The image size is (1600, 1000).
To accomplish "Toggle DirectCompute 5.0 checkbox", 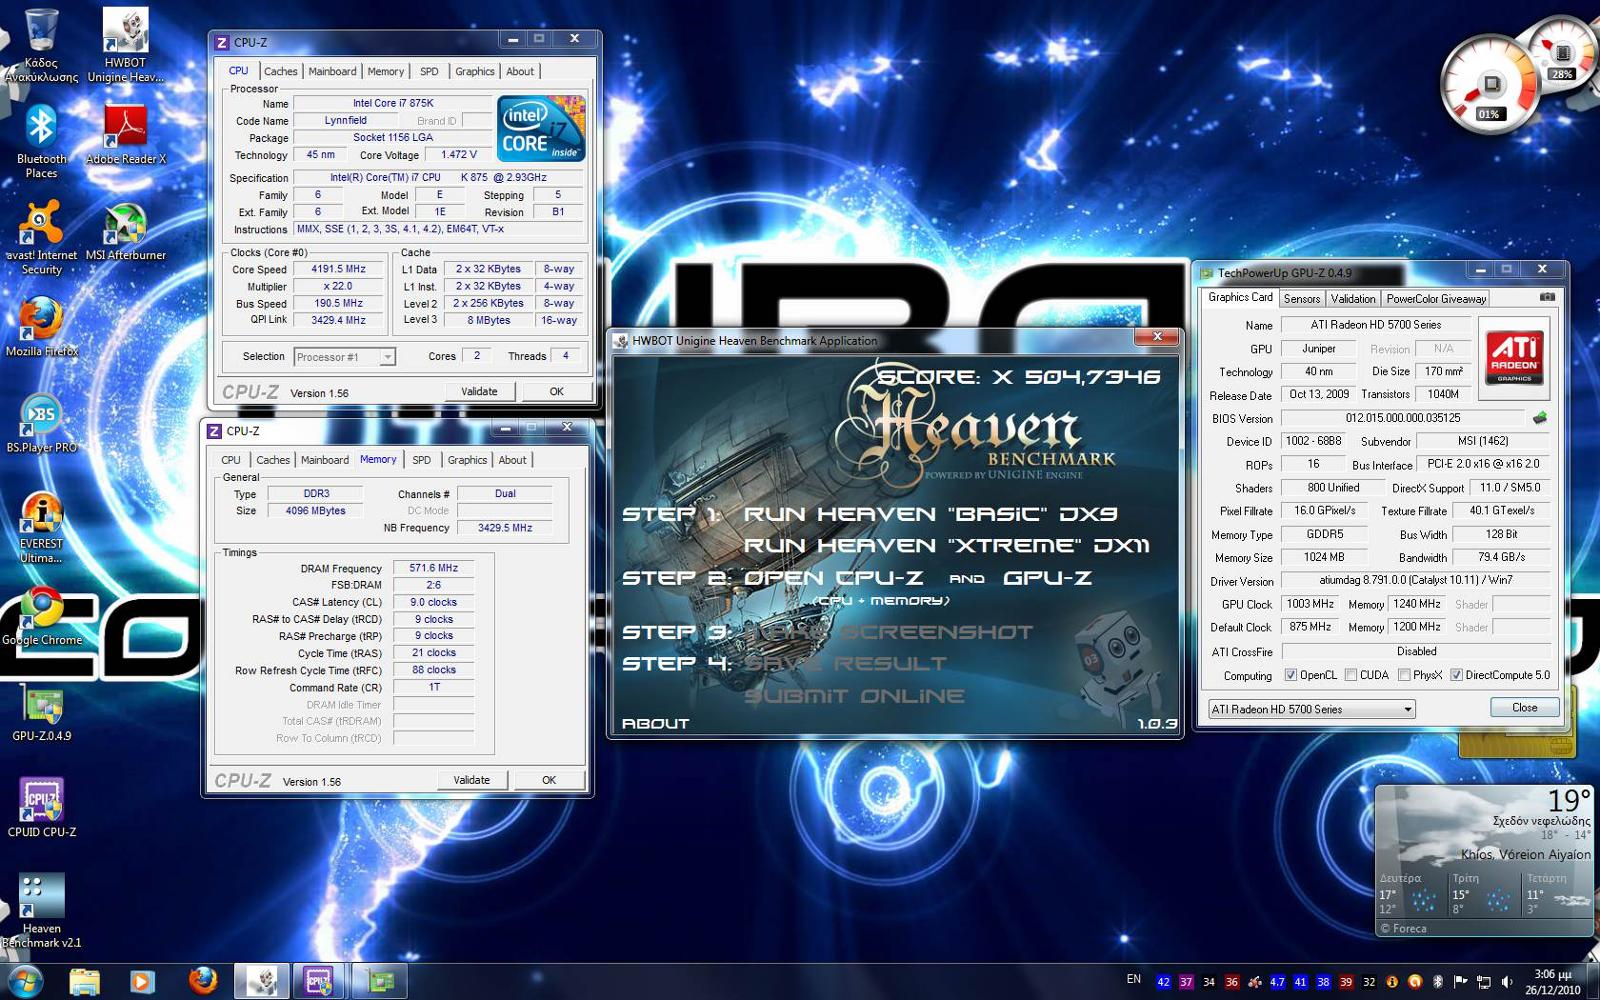I will 1456,675.
